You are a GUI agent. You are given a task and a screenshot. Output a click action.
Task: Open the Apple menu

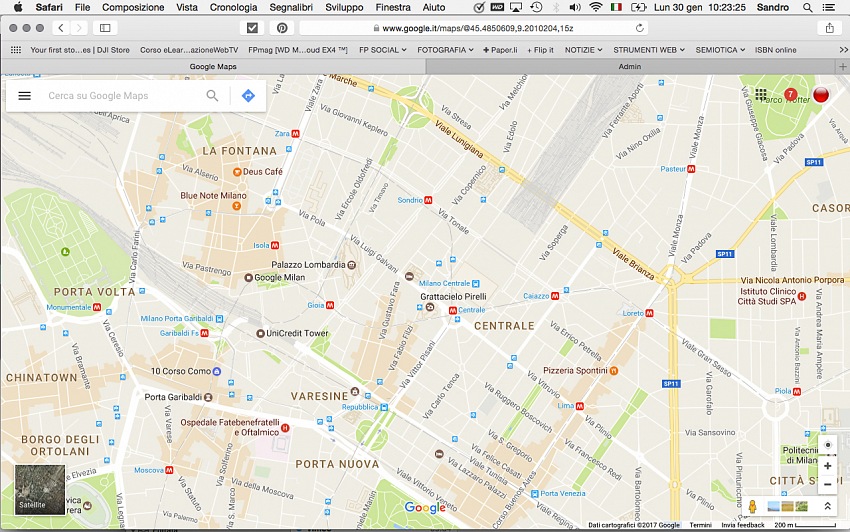17,7
